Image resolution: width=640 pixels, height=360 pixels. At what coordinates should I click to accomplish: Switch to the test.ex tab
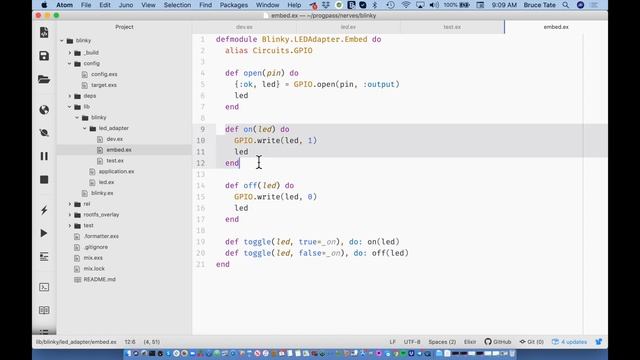452,27
